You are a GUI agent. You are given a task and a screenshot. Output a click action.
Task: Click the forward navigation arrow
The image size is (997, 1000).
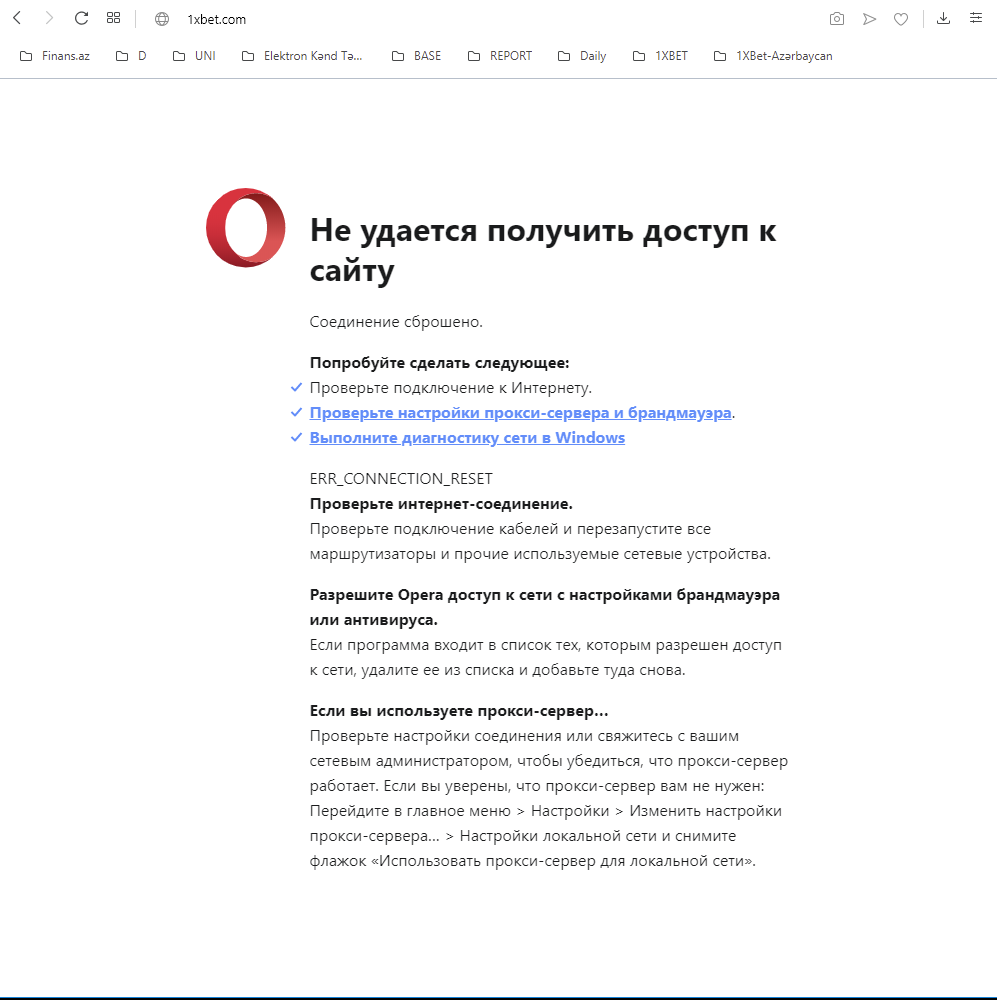coord(49,18)
